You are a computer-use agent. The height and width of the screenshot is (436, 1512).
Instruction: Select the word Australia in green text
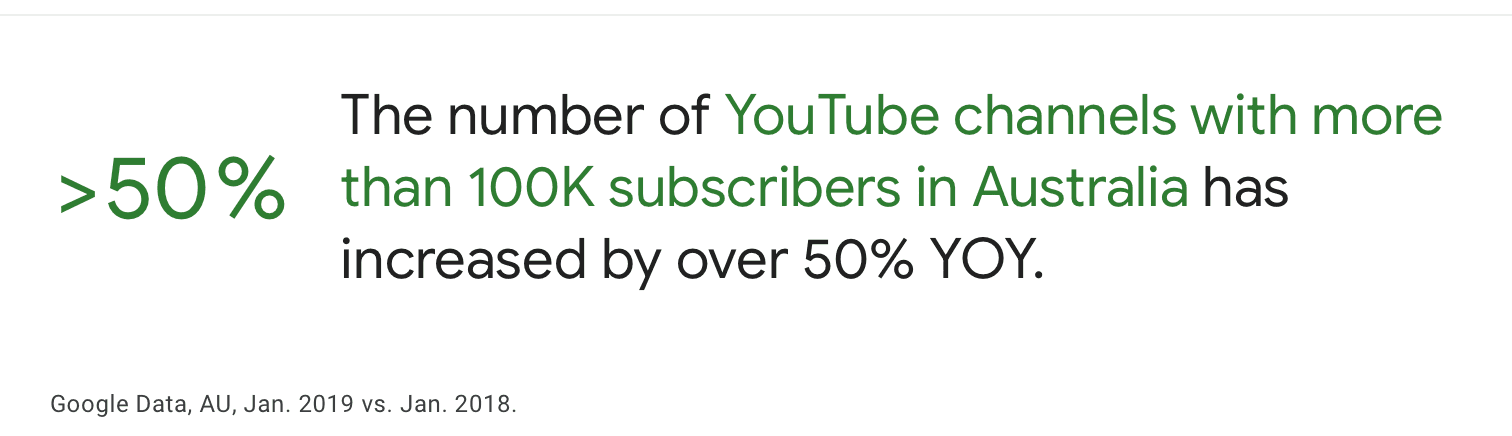pyautogui.click(x=1080, y=188)
